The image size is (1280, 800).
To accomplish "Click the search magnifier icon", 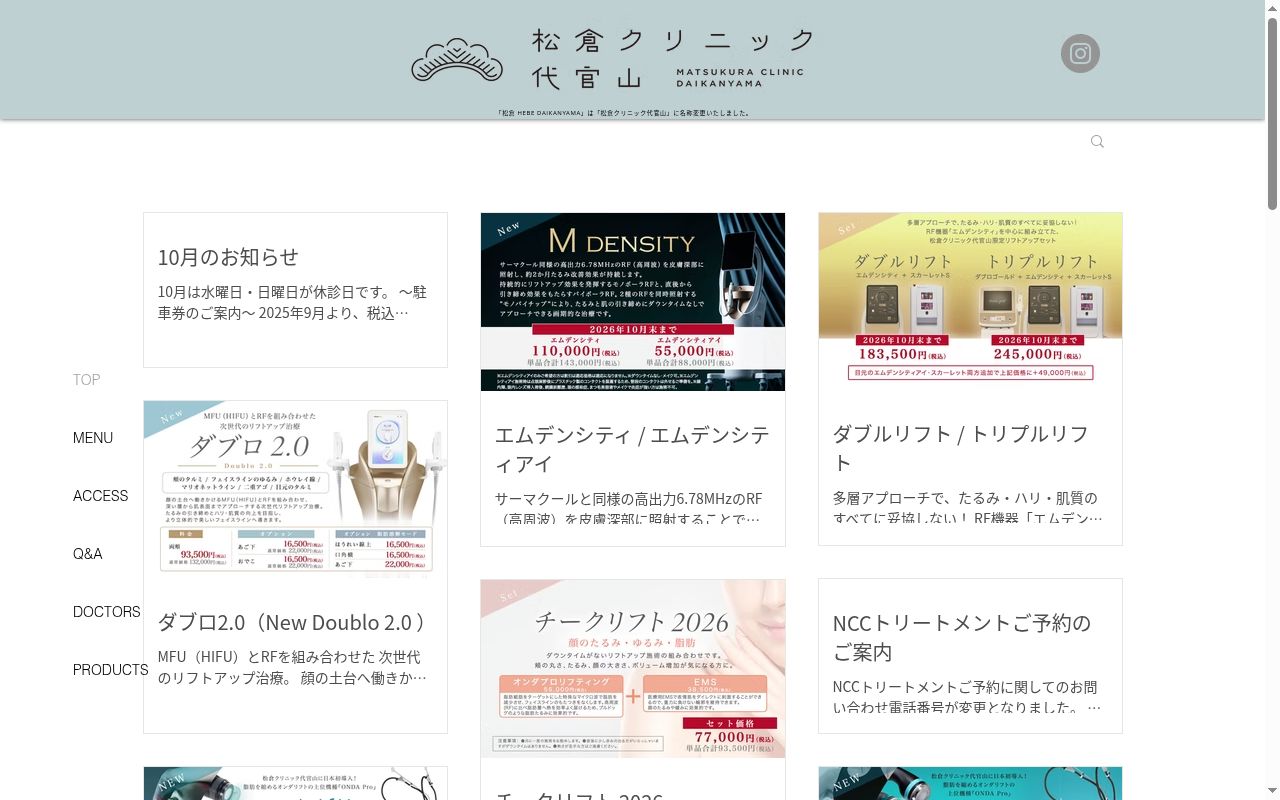I will pos(1097,142).
